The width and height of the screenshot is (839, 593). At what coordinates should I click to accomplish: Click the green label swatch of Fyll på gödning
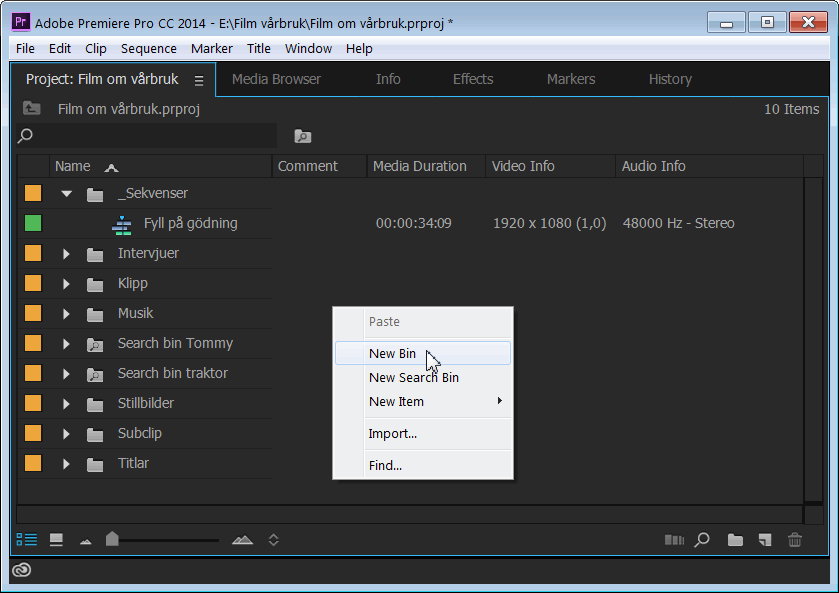point(33,224)
